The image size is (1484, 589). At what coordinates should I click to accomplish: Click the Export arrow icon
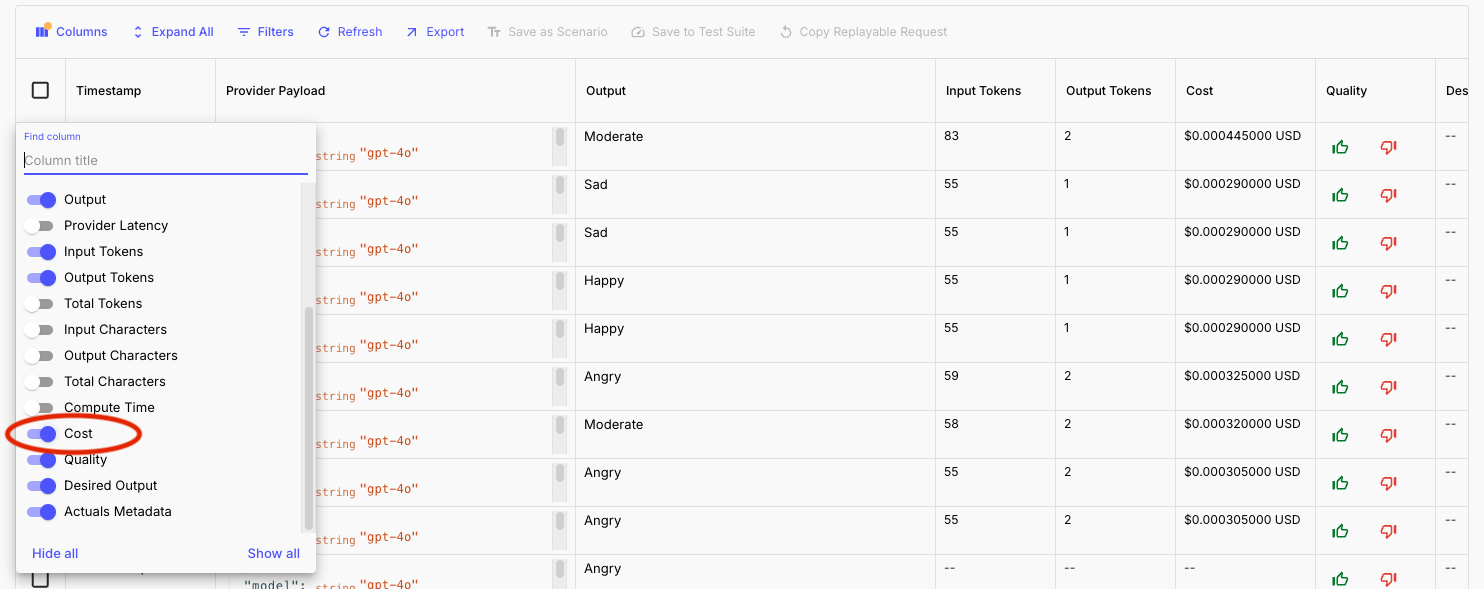[x=412, y=32]
